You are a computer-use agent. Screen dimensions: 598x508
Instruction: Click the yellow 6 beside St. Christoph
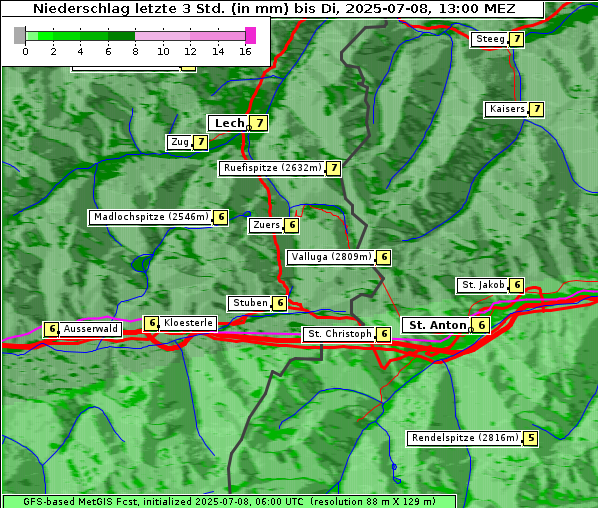tap(384, 334)
